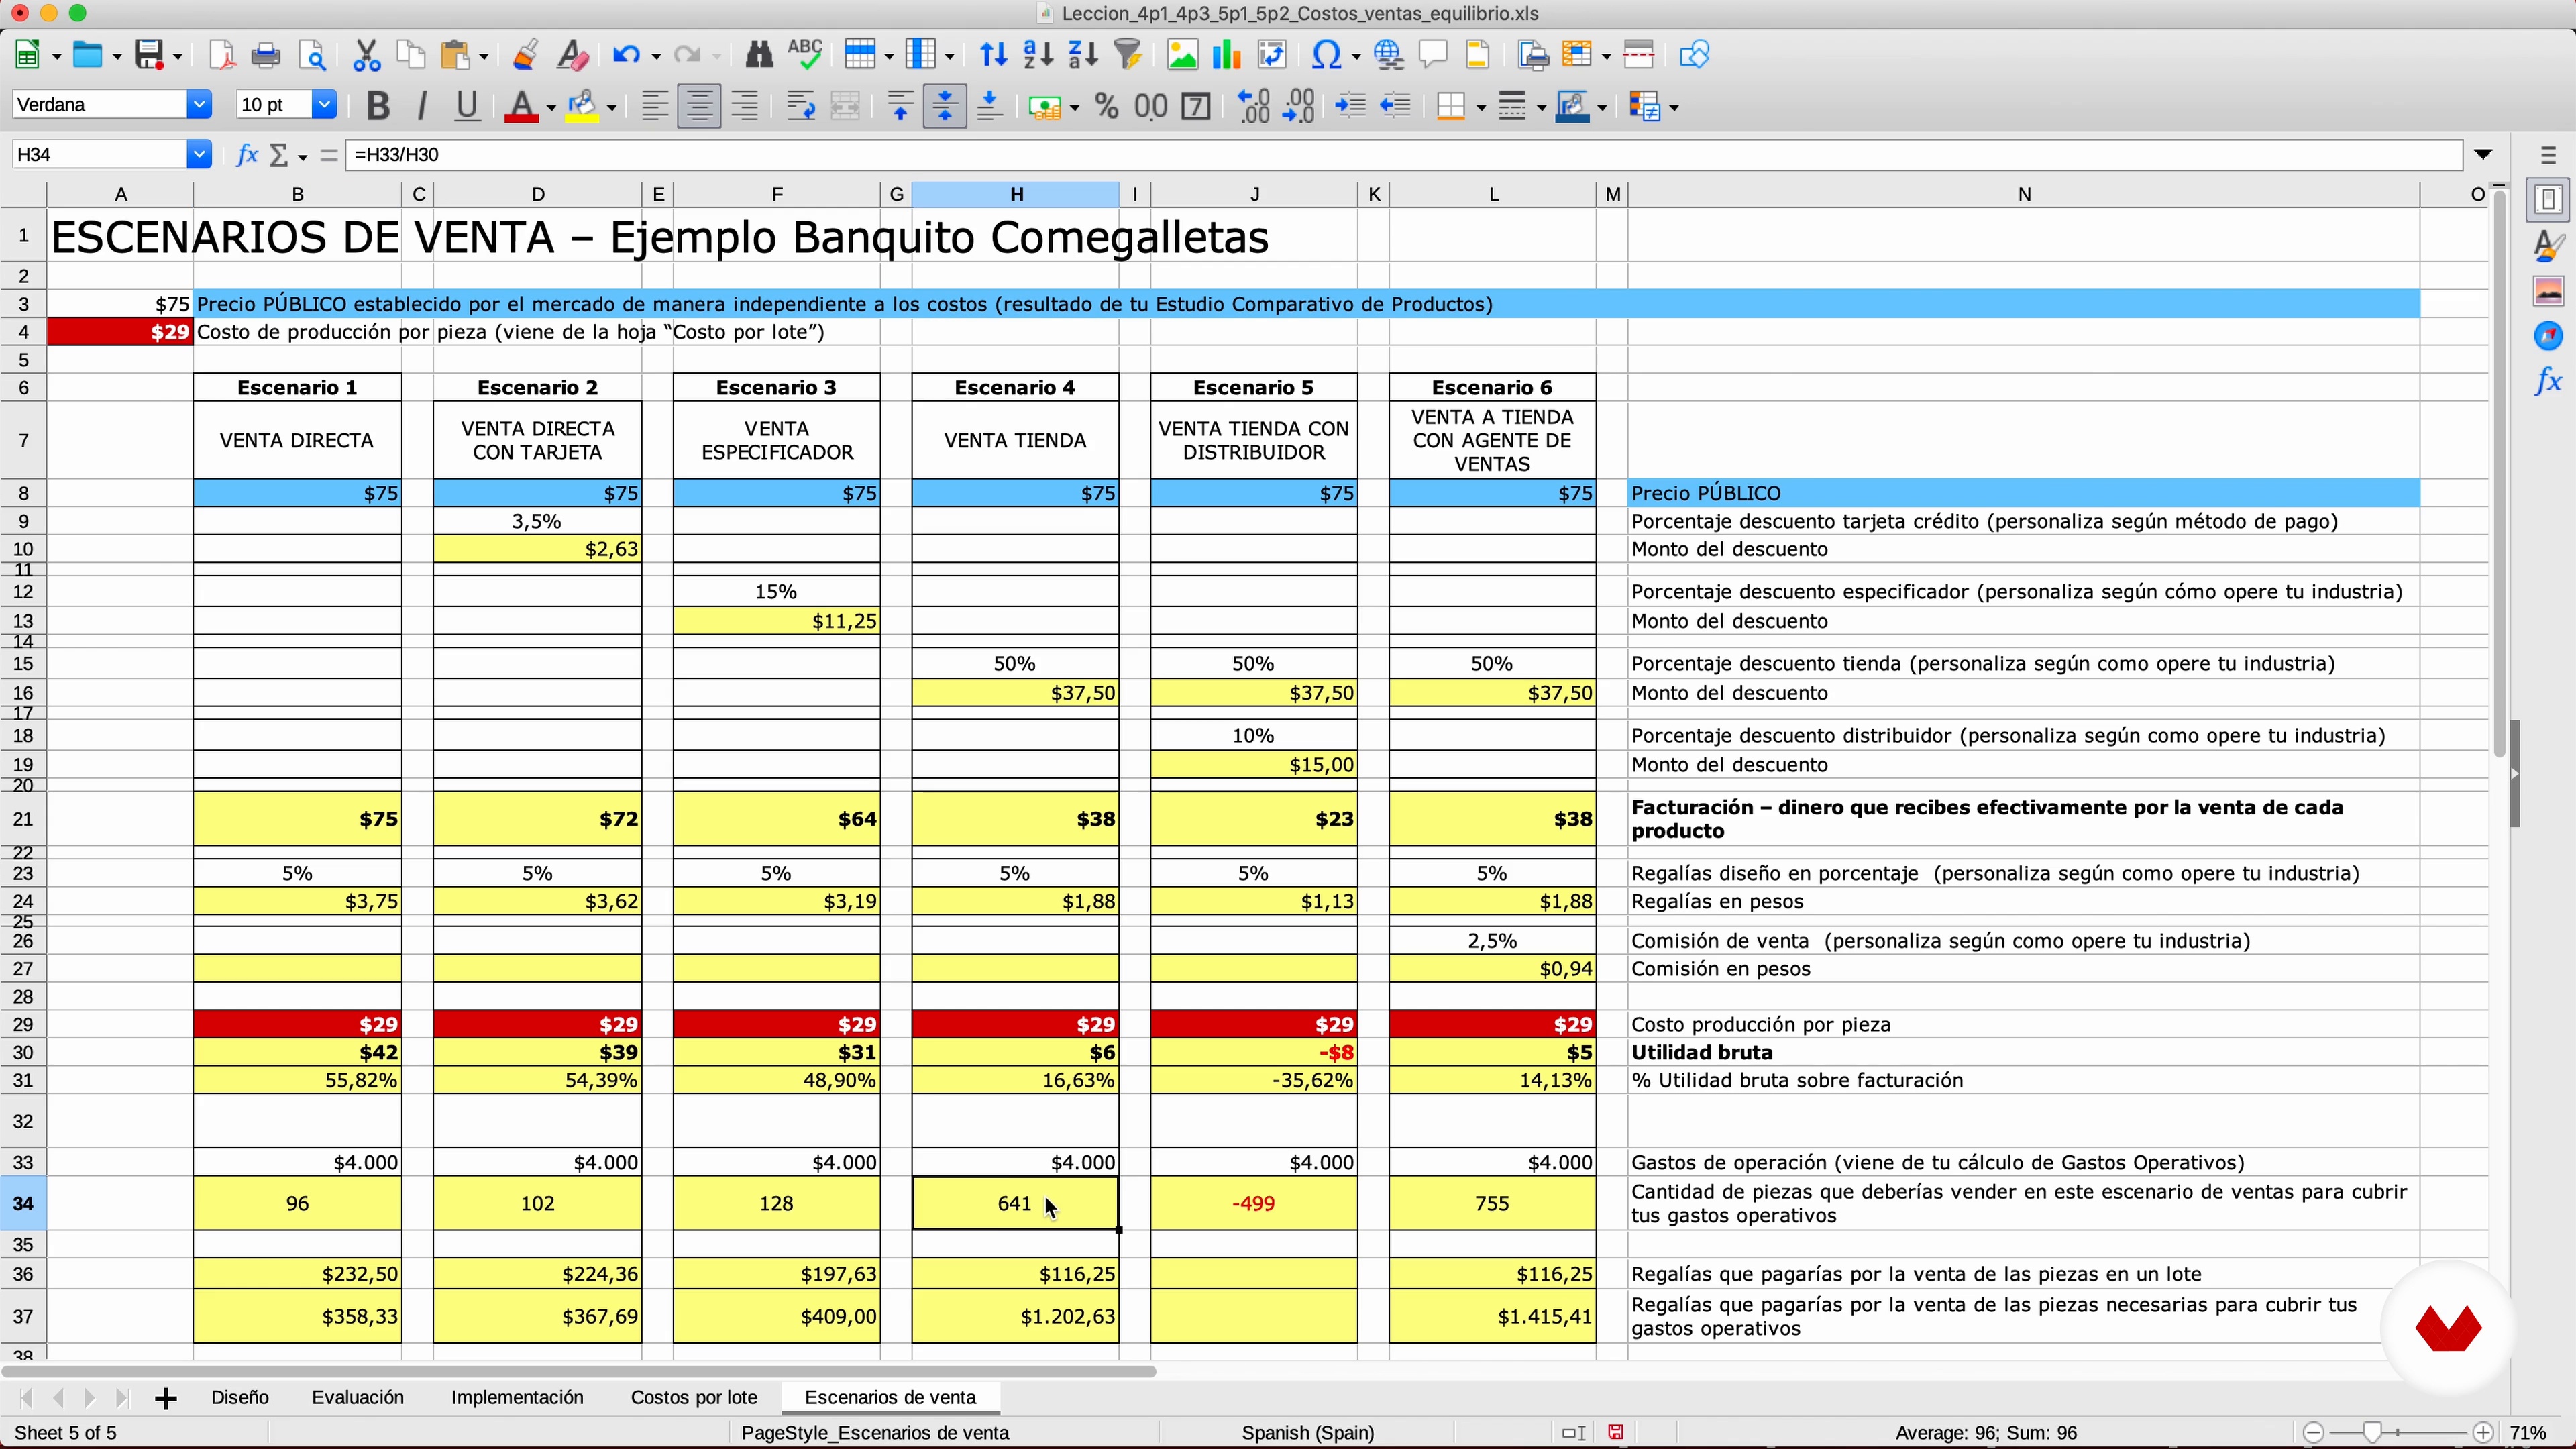The width and height of the screenshot is (2576, 1449).
Task: Cut selection with scissors icon
Action: pos(367,55)
